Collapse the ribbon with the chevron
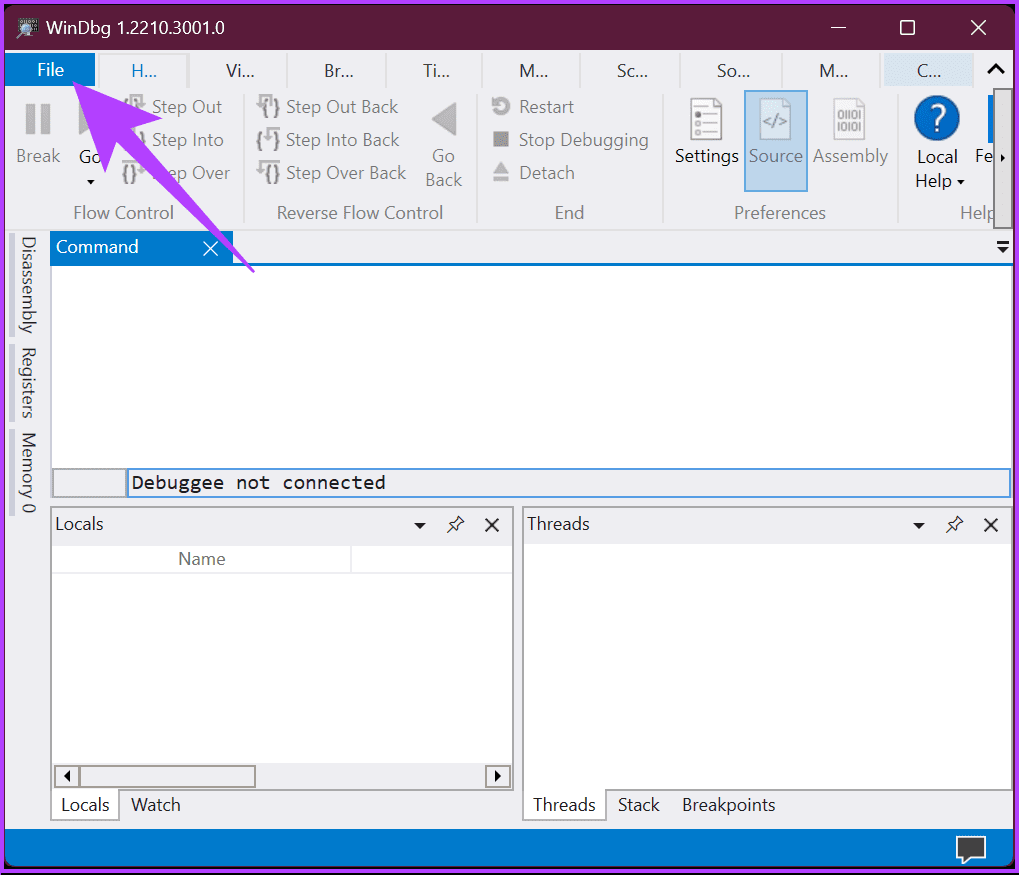Screen dimensions: 1019x875 pyautogui.click(x=996, y=70)
